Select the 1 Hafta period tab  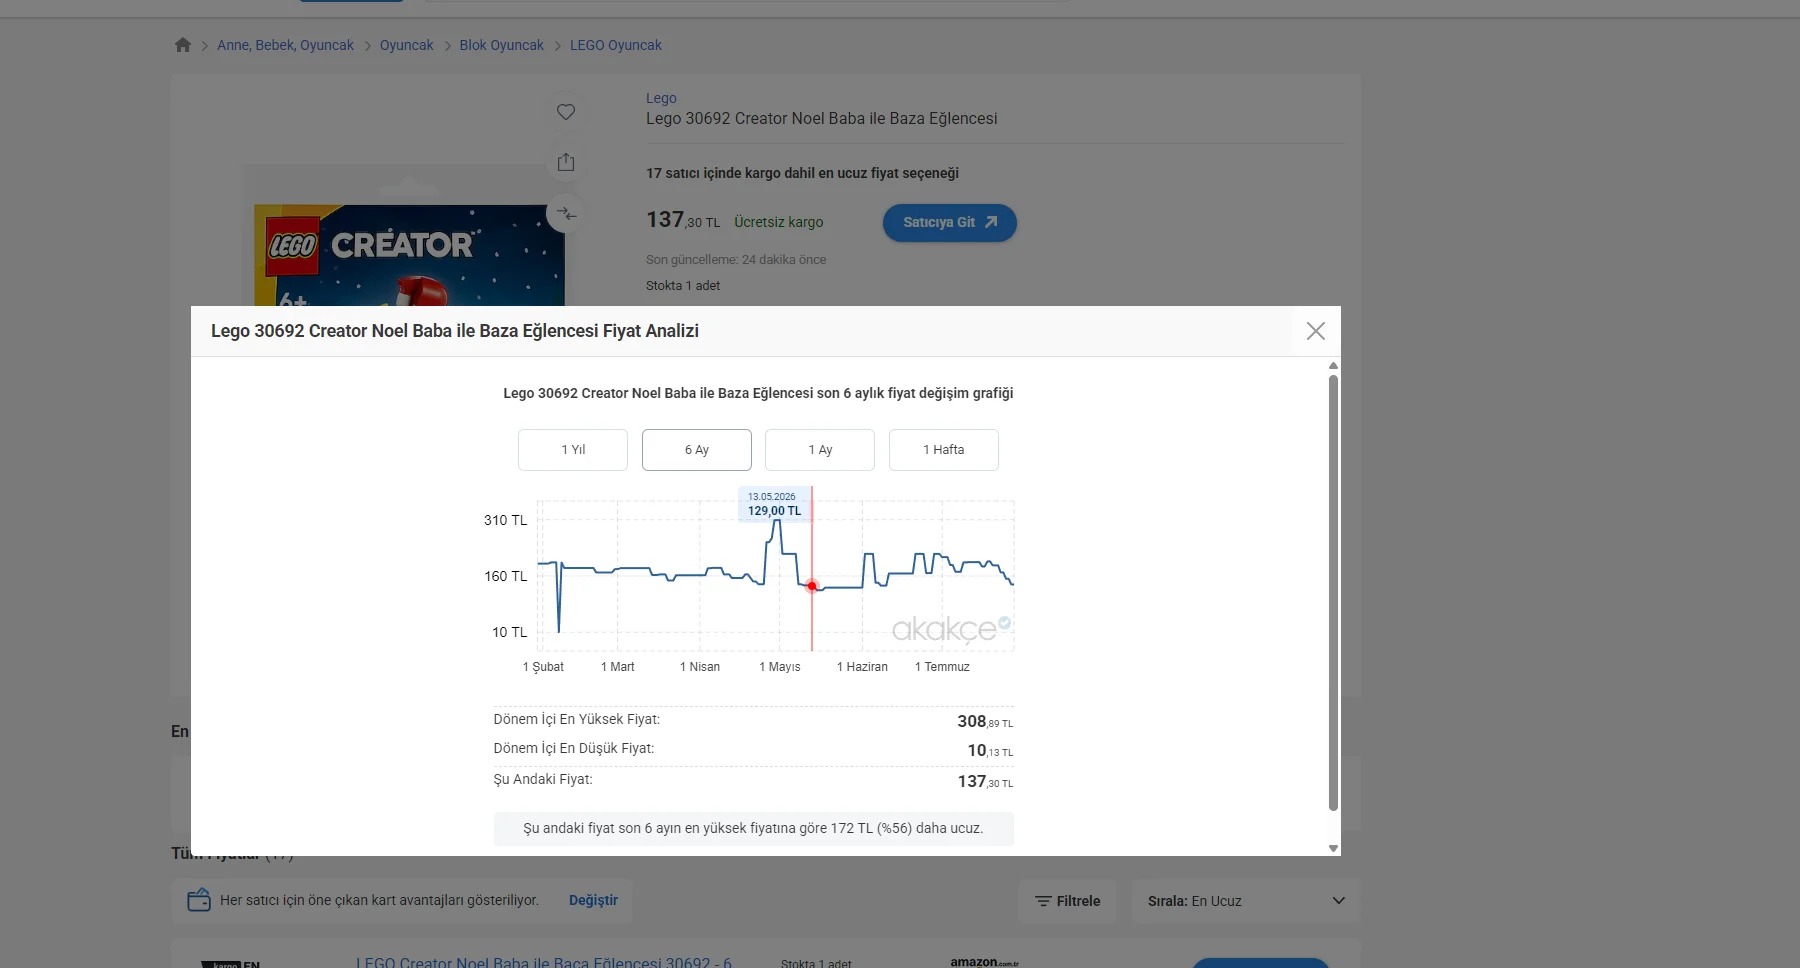(944, 450)
